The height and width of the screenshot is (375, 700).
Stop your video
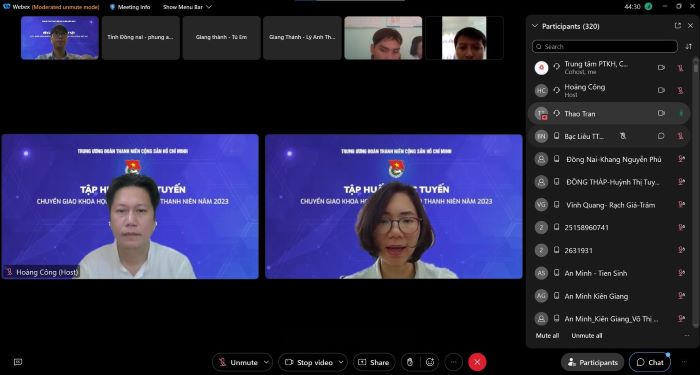308,362
